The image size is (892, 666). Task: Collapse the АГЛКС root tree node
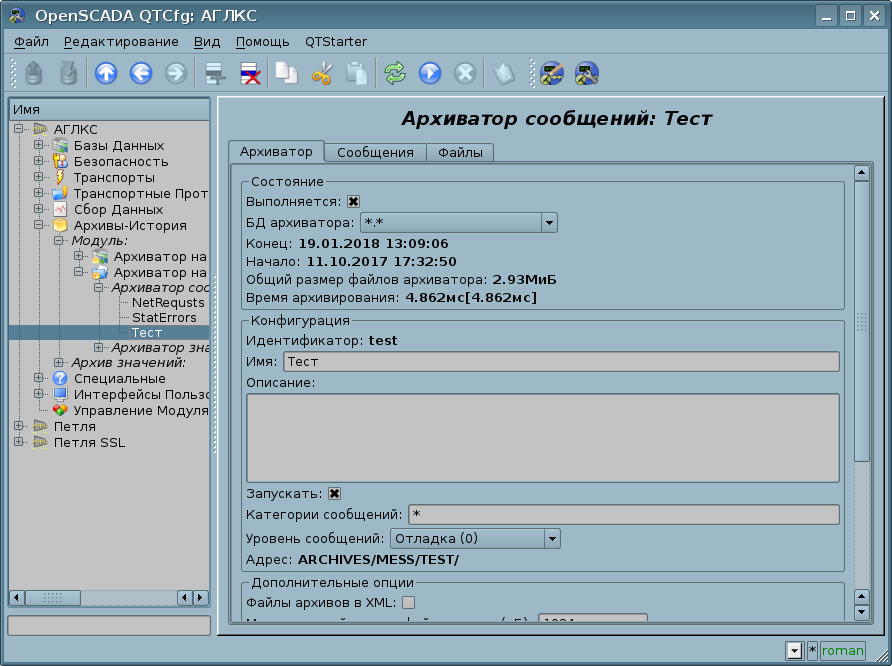coord(19,129)
